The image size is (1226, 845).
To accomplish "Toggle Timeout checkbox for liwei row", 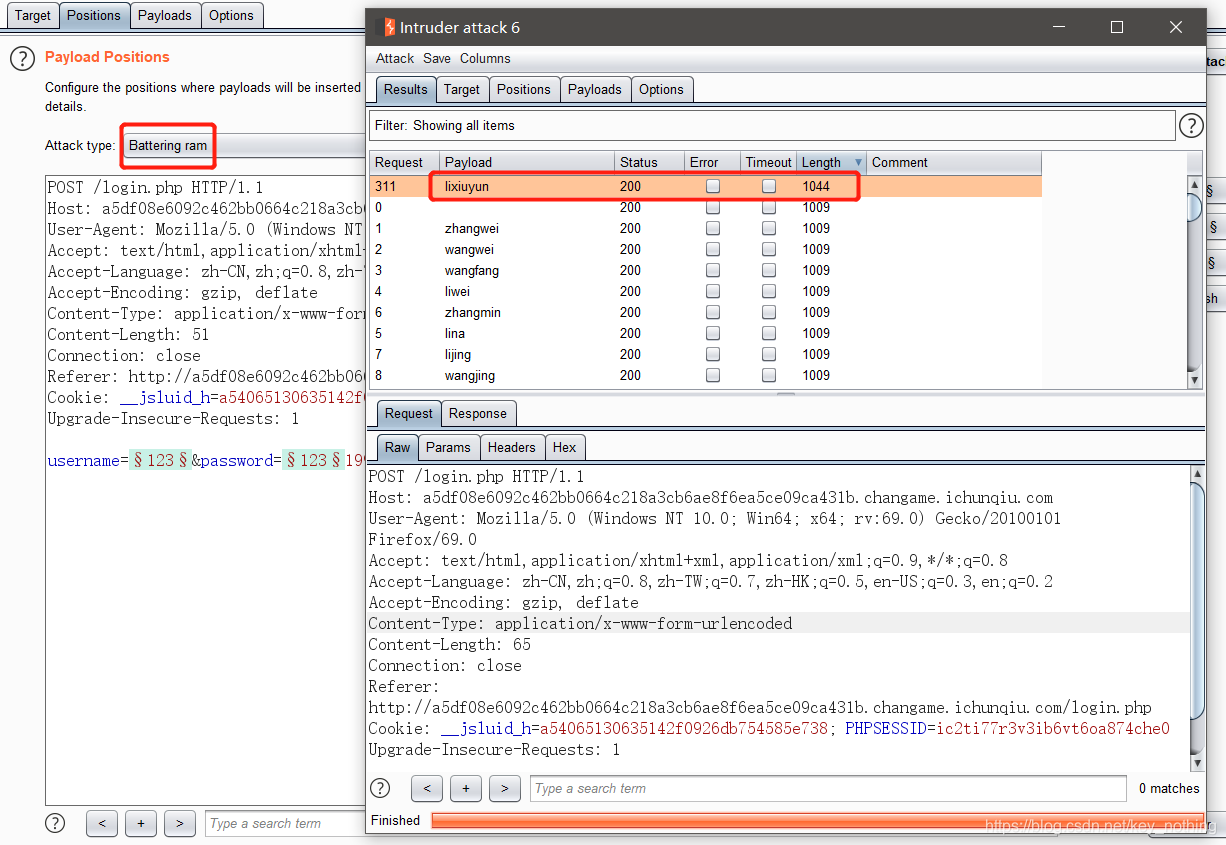I will tap(769, 291).
